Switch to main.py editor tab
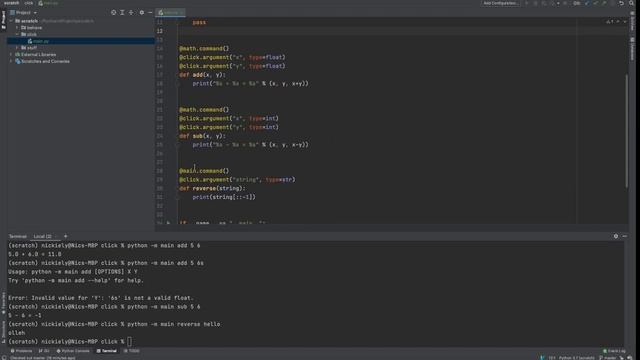This screenshot has height=360, width=640. 171,13
